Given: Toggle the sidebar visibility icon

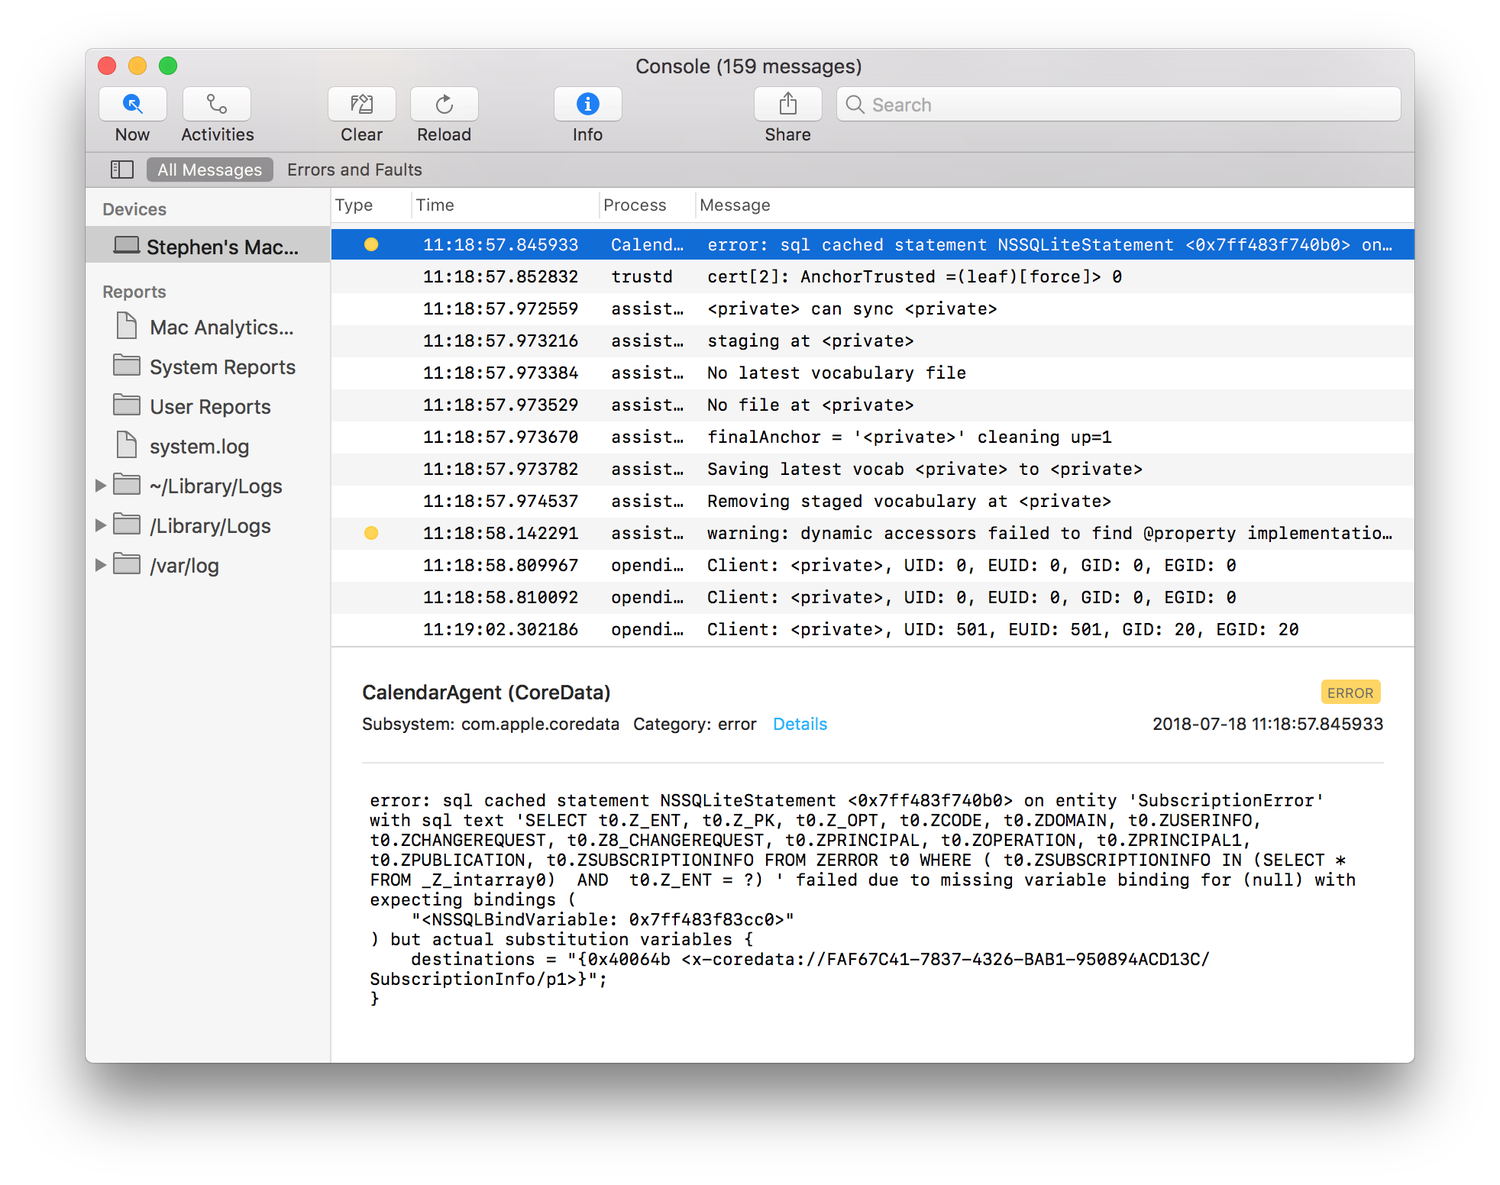Looking at the screenshot, I should coord(122,170).
